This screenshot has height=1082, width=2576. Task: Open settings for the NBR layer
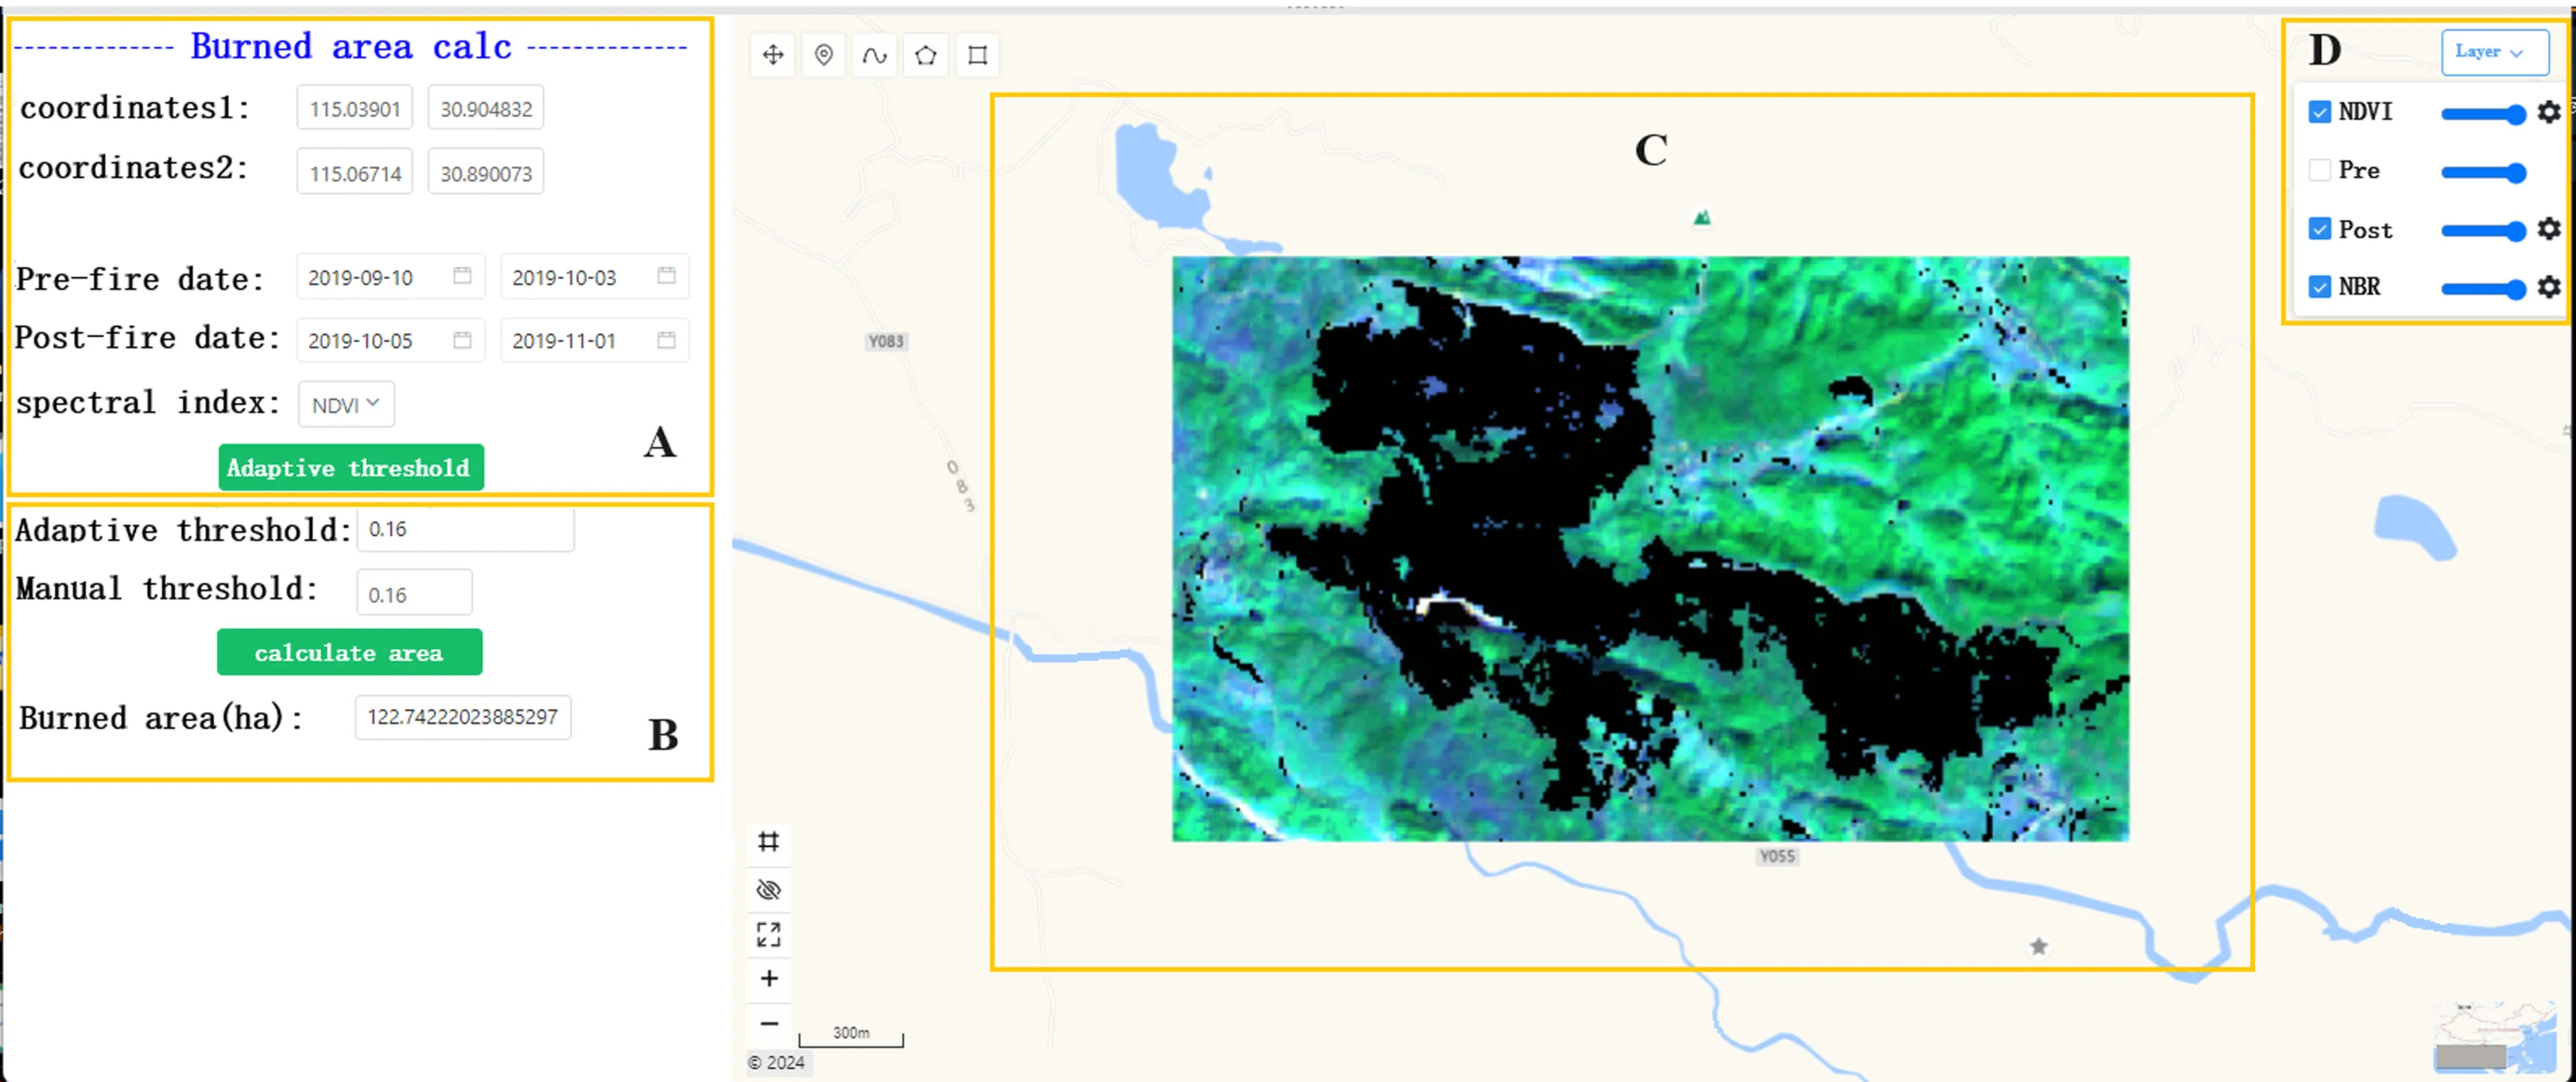pyautogui.click(x=2549, y=287)
